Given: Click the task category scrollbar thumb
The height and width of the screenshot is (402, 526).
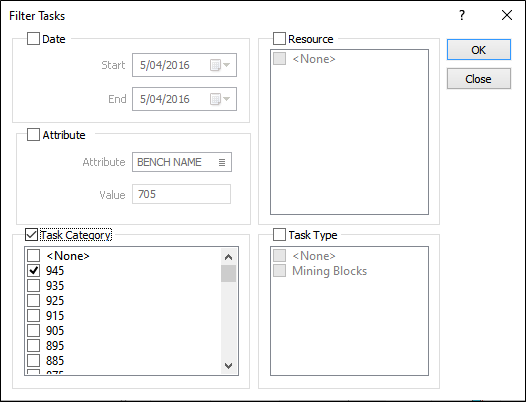Looking at the screenshot, I should coord(228,273).
